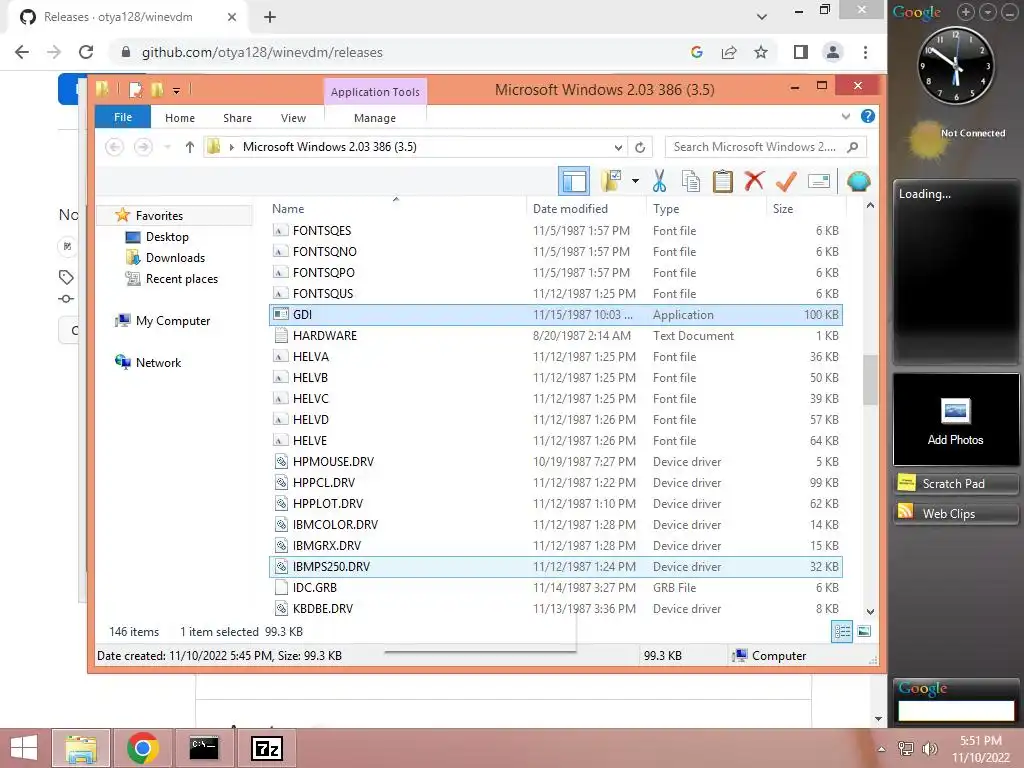Open the Web Clips gadget
The width and height of the screenshot is (1024, 768).
point(955,514)
